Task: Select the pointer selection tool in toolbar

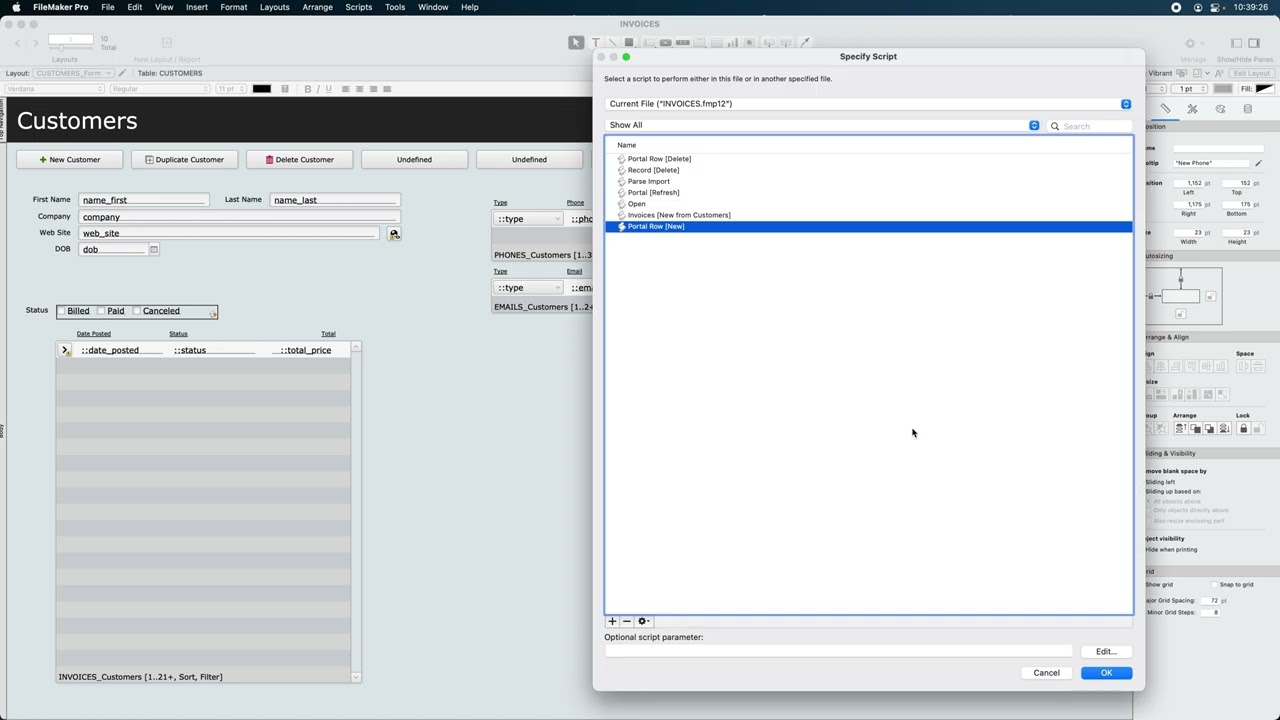Action: (x=576, y=42)
